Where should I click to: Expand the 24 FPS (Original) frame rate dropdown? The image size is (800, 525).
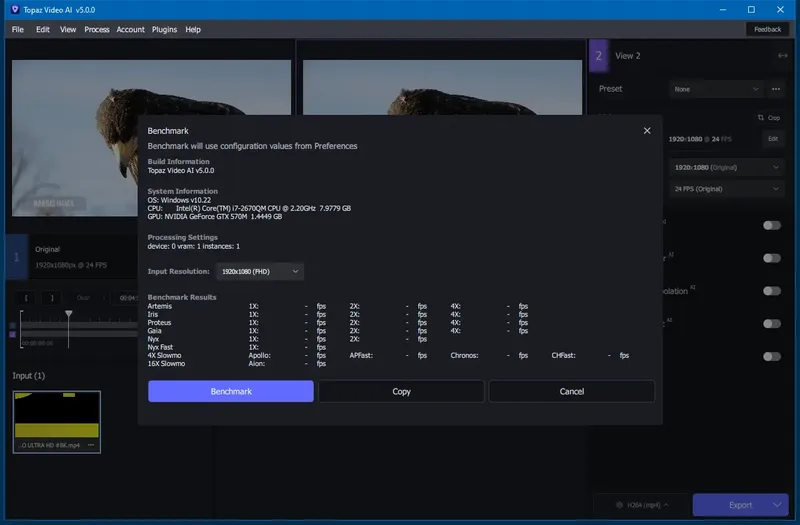tap(726, 189)
